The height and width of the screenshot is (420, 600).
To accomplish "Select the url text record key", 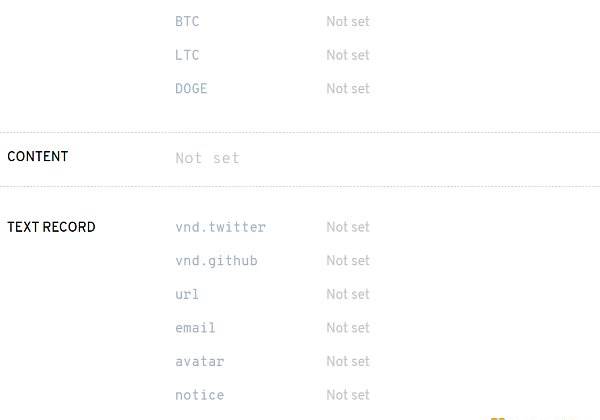I will pos(187,295).
